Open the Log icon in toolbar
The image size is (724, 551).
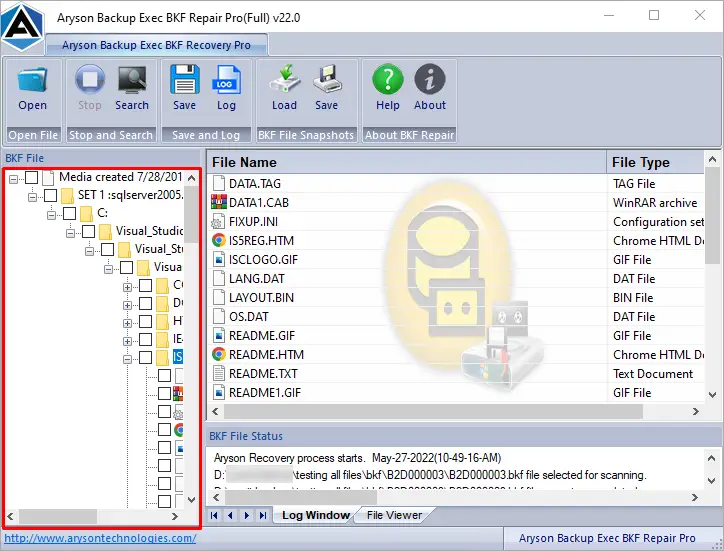point(226,79)
